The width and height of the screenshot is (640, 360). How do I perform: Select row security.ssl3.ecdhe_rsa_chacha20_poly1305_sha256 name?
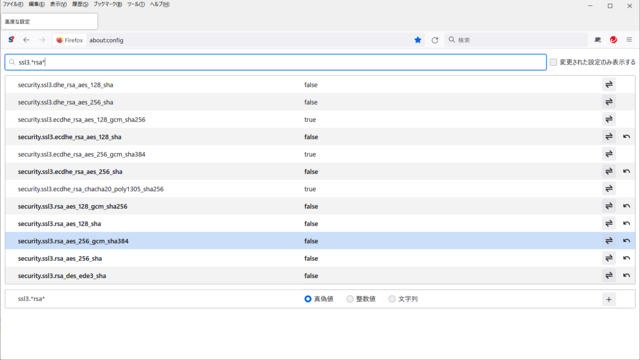[x=91, y=189]
